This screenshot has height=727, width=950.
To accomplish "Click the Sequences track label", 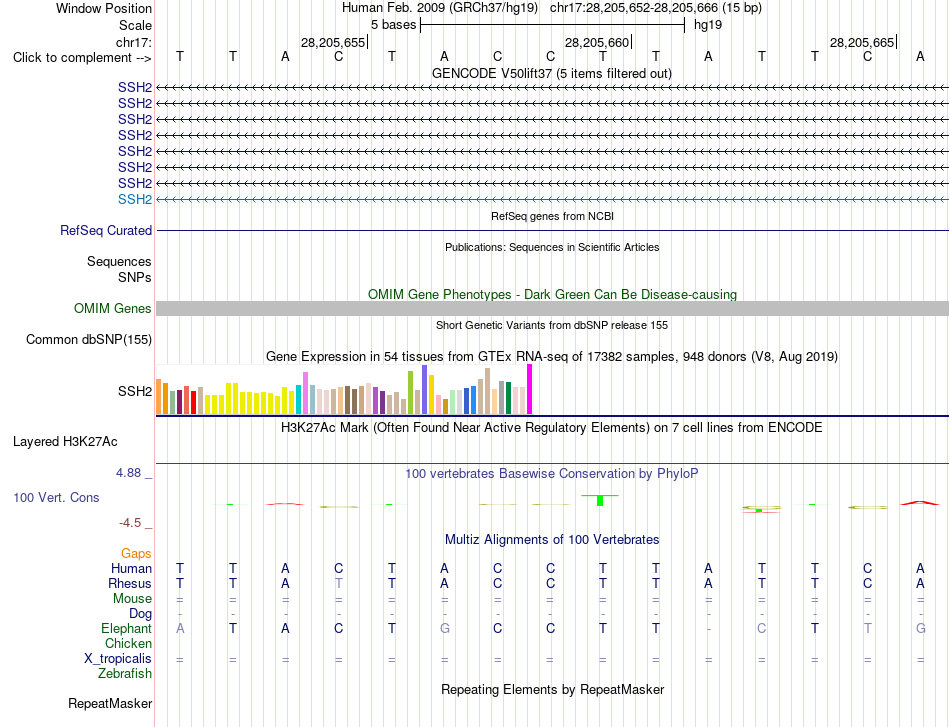I will point(119,262).
